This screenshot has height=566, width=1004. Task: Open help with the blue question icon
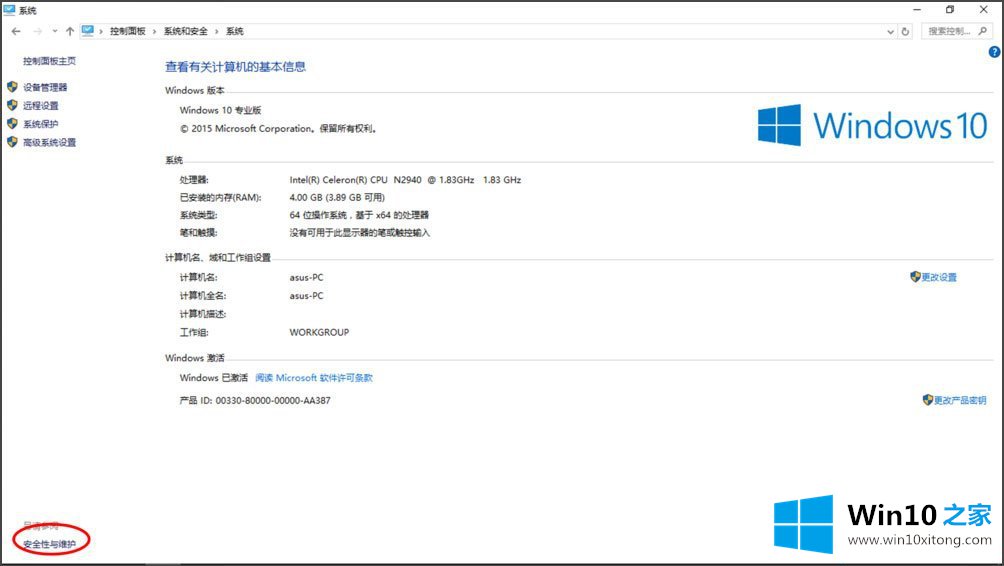[994, 52]
